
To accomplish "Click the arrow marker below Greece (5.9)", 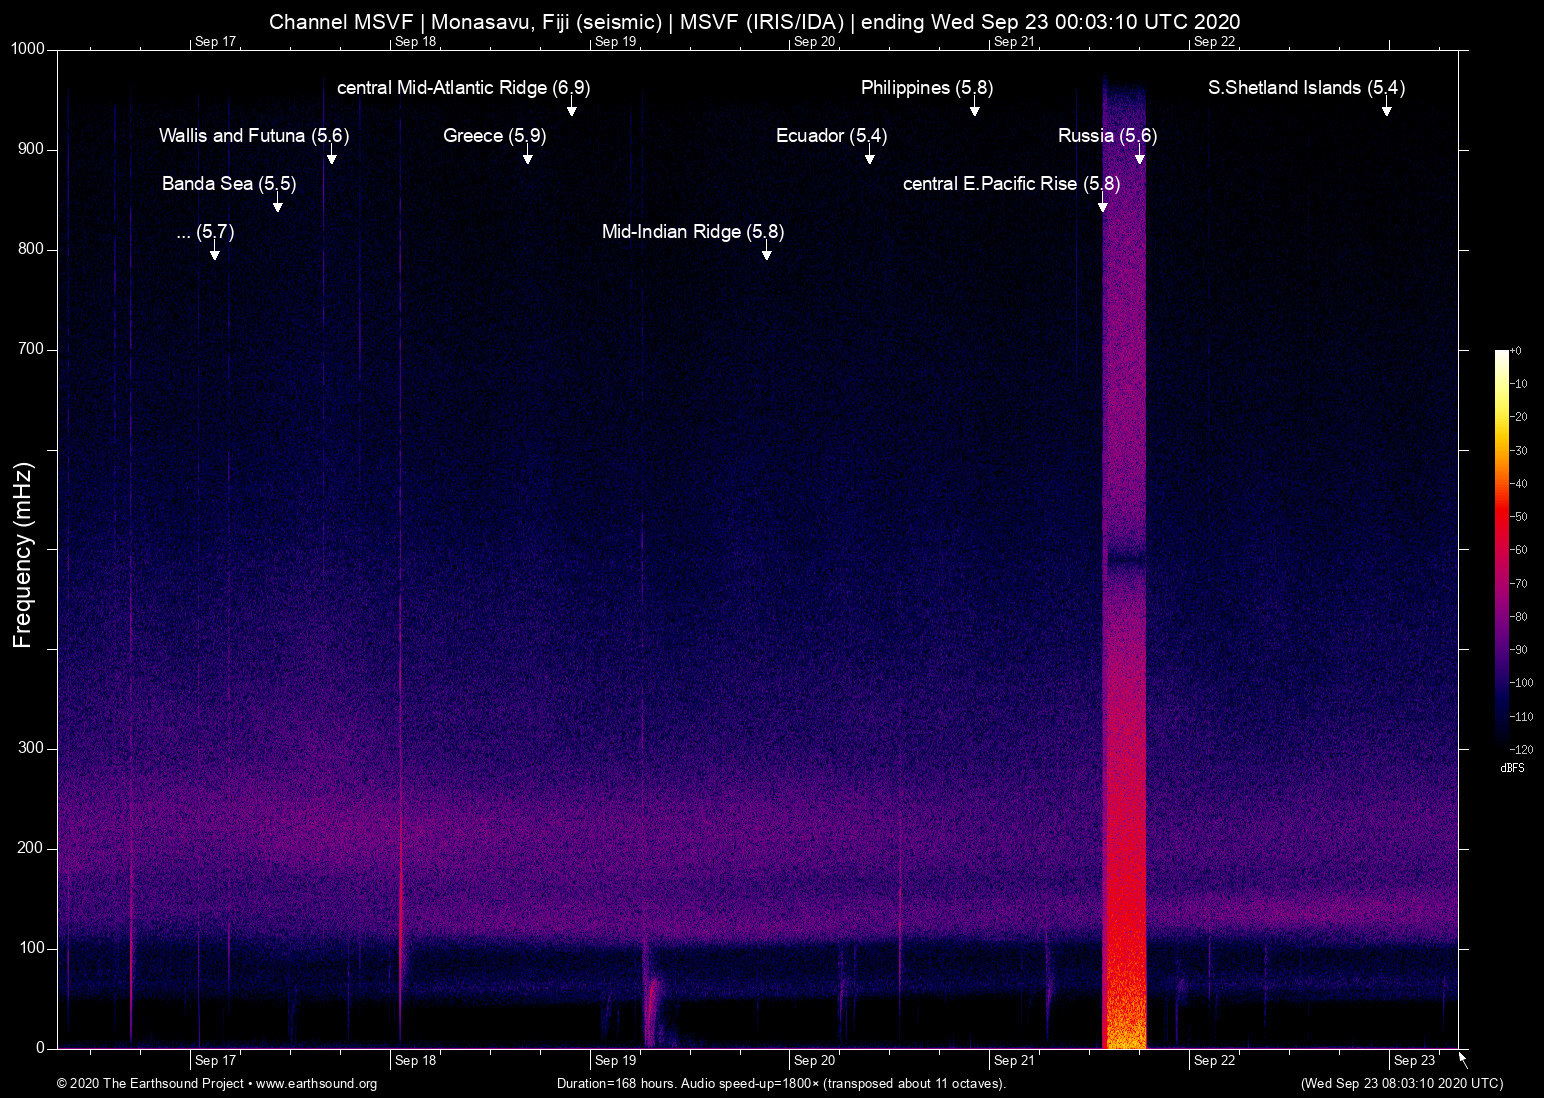I will pos(527,158).
